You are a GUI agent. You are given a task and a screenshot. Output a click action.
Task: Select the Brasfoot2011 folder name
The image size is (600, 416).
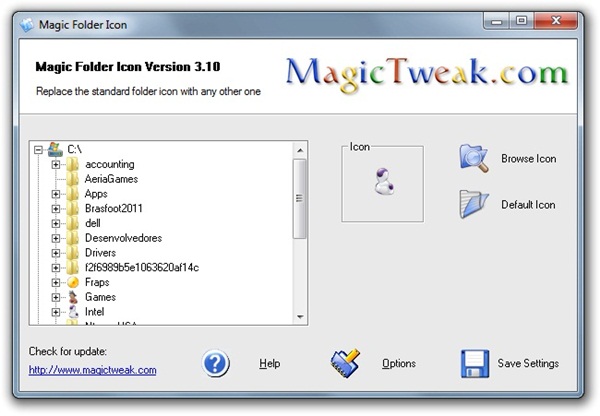[114, 209]
